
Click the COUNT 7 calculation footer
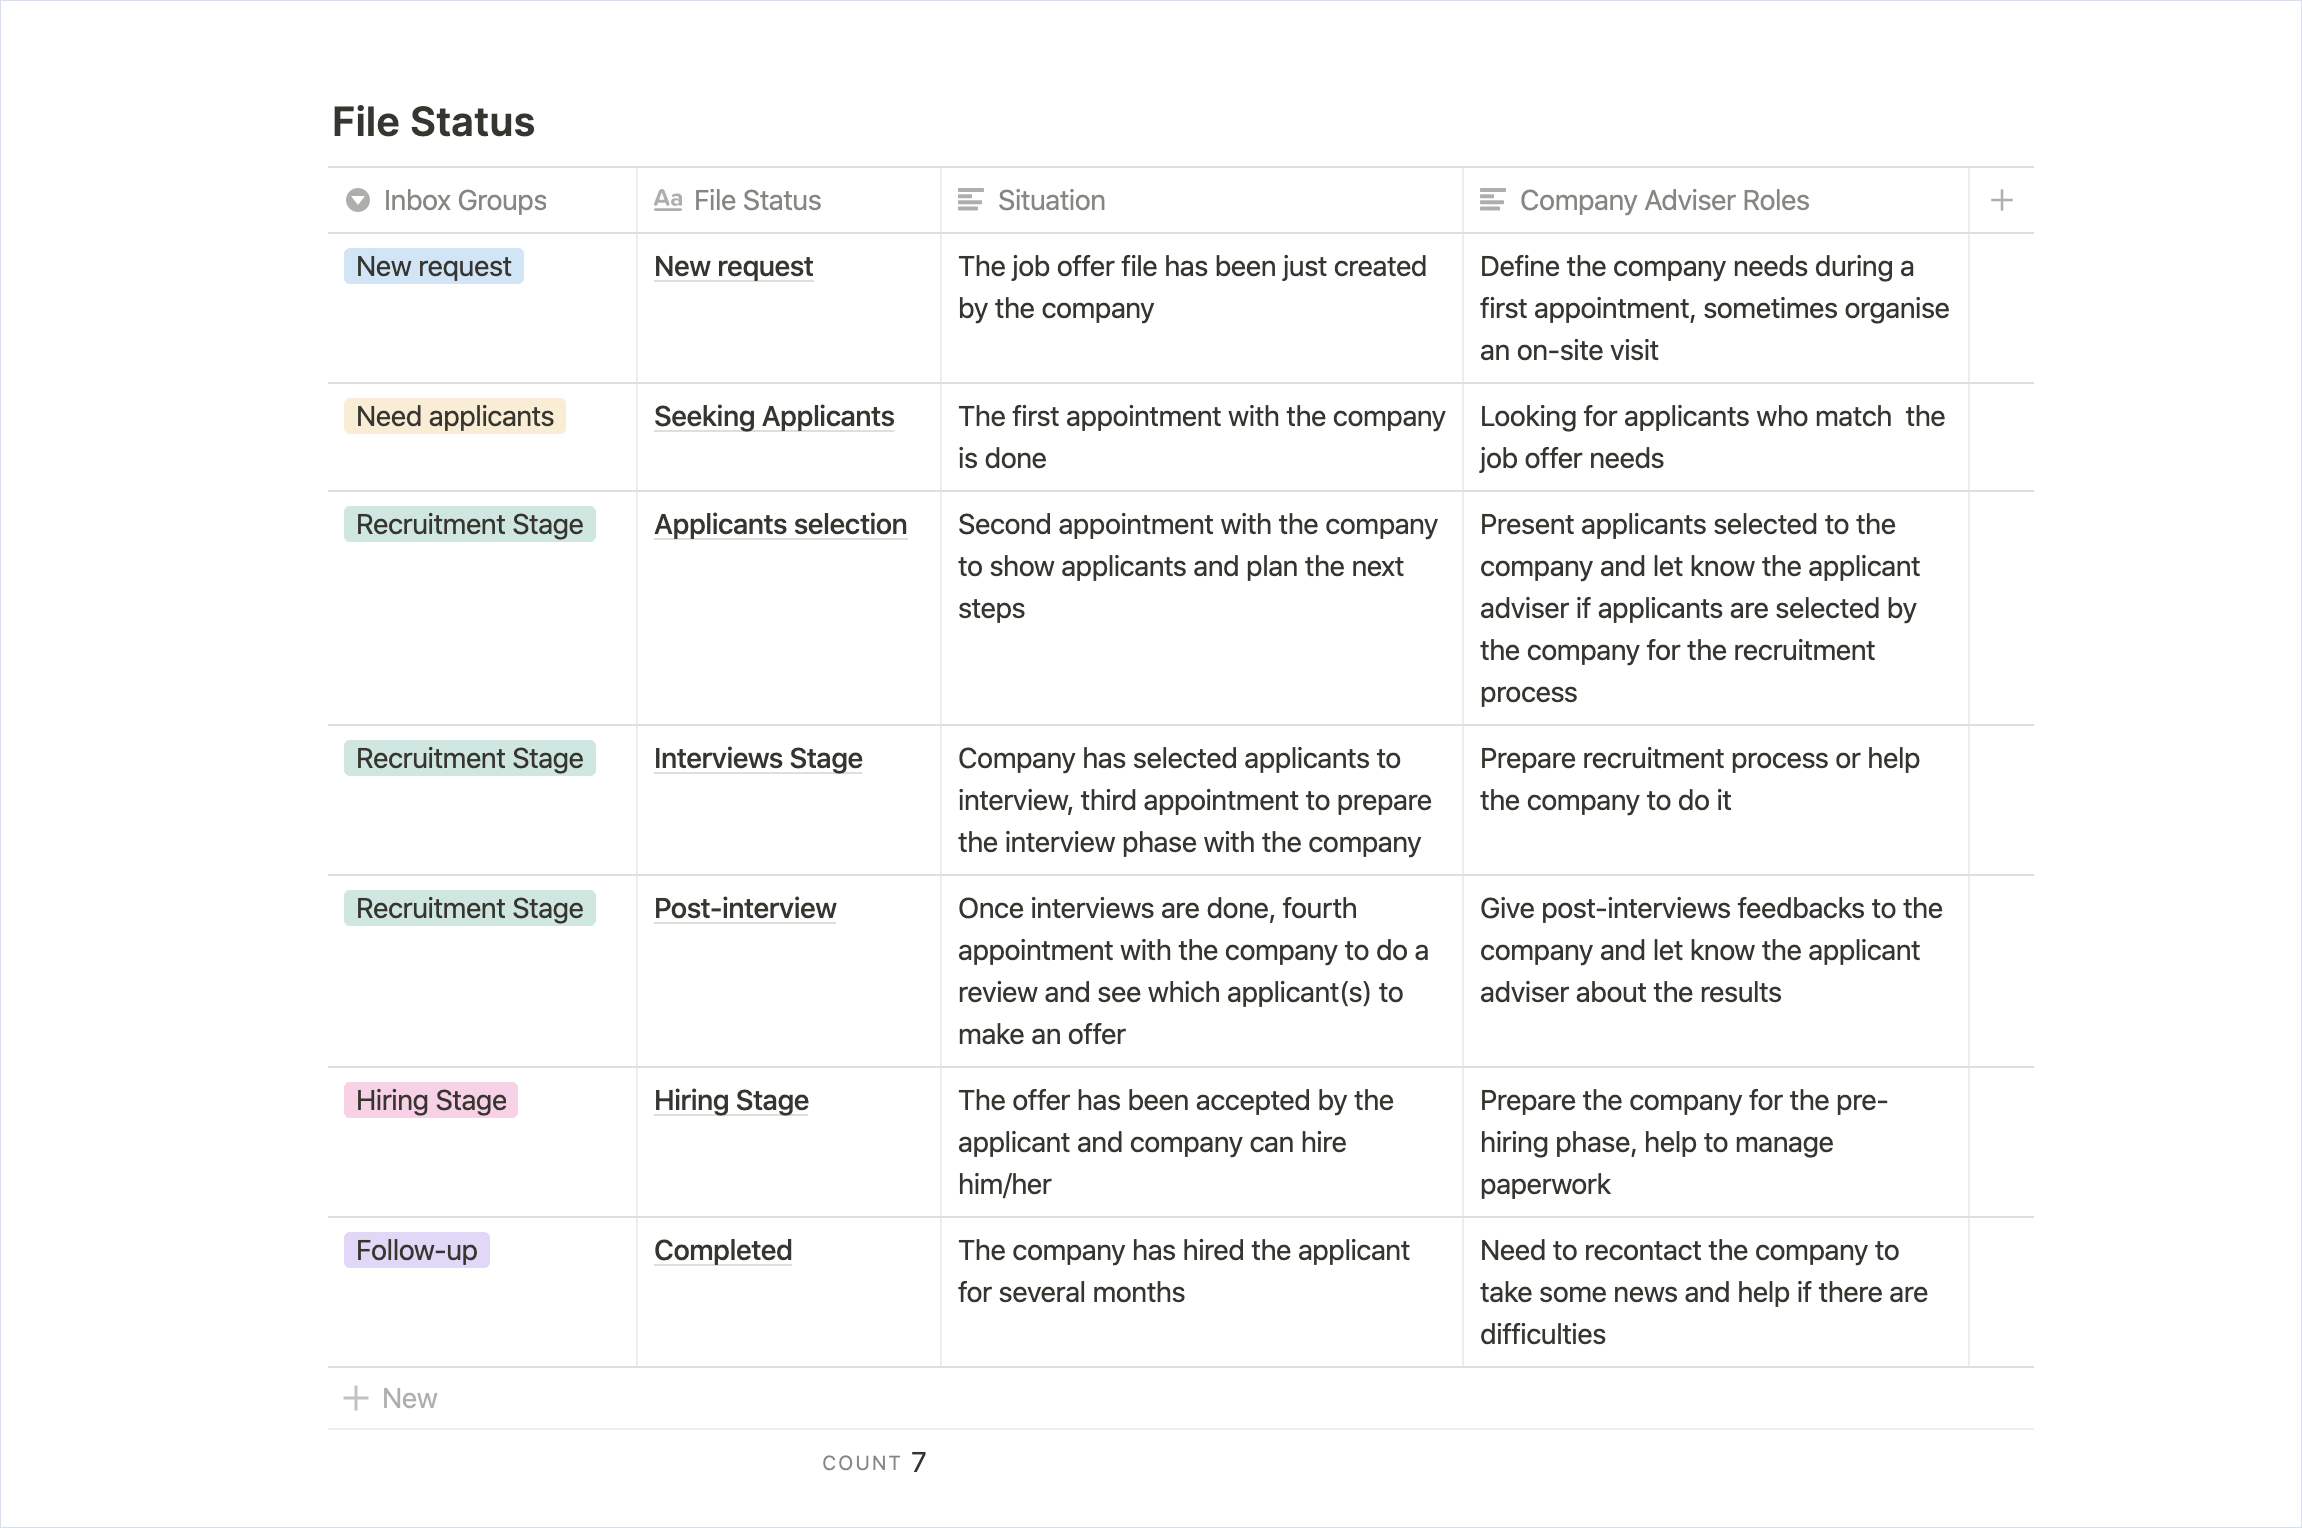click(x=874, y=1462)
